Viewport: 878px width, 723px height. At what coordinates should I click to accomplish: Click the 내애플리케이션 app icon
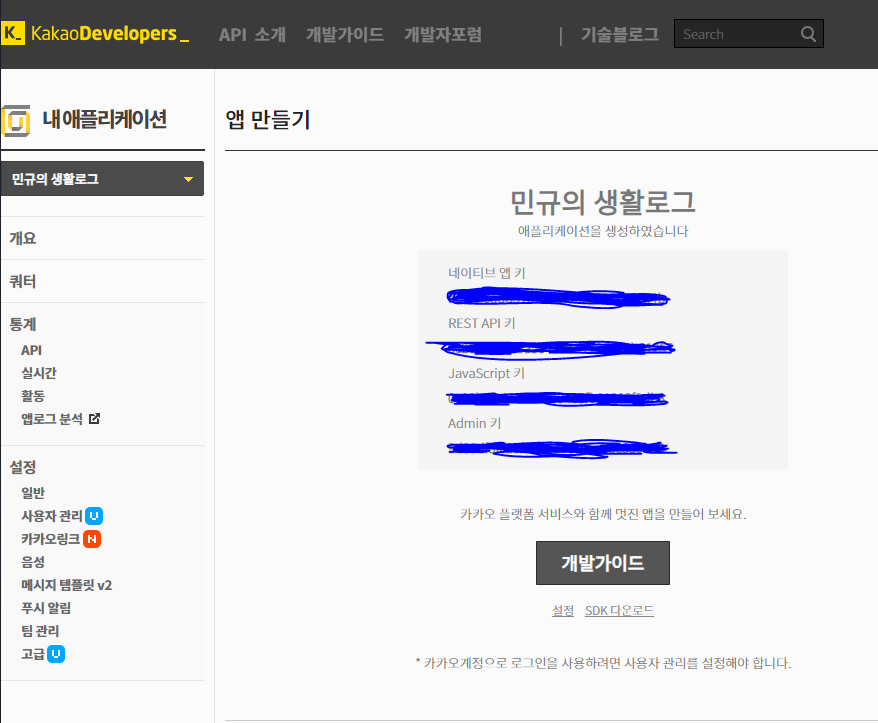coord(16,120)
